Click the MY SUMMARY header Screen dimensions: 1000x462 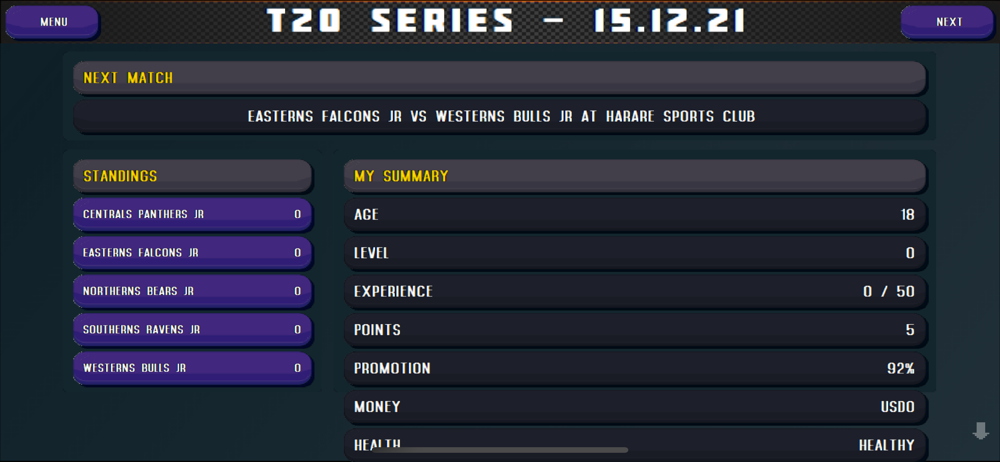pyautogui.click(x=635, y=177)
